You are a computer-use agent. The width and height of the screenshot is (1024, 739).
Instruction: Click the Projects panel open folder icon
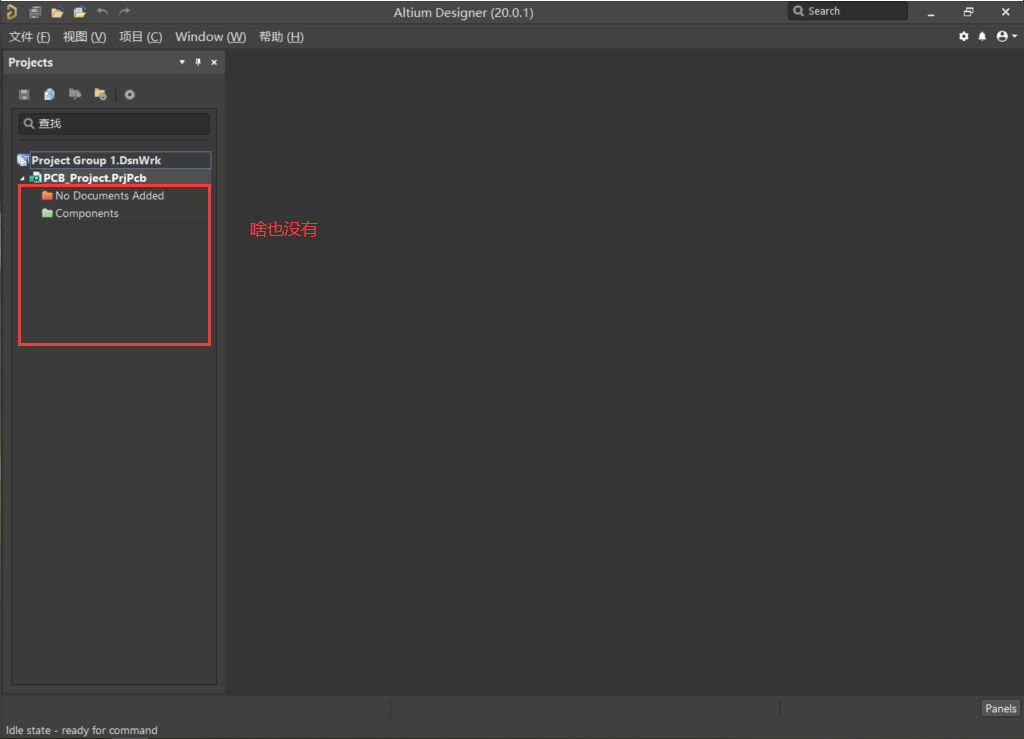point(100,95)
